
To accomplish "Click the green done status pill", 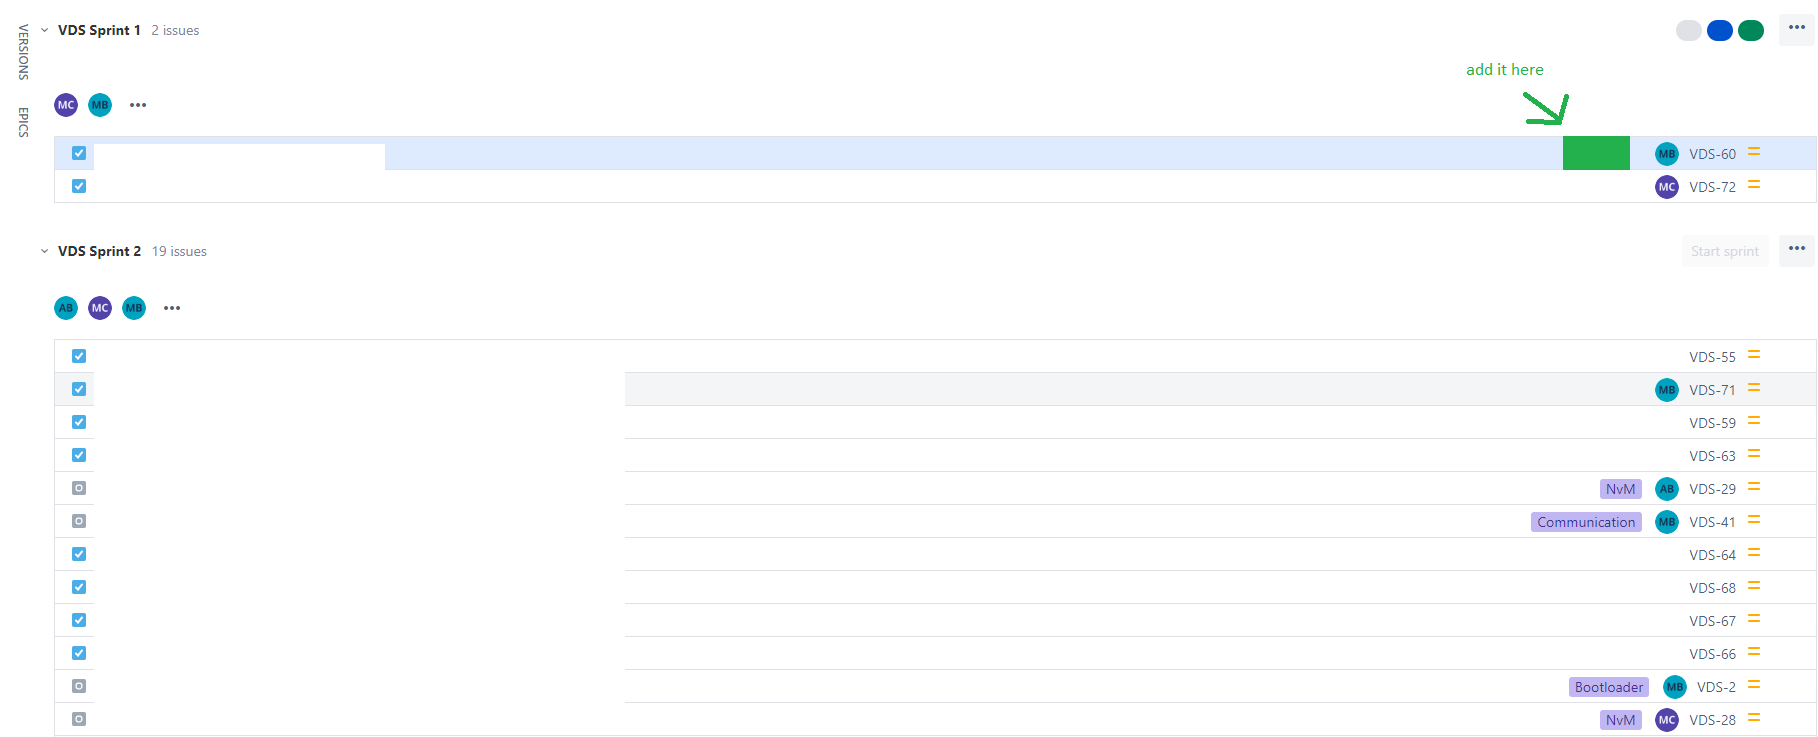I will 1751,30.
